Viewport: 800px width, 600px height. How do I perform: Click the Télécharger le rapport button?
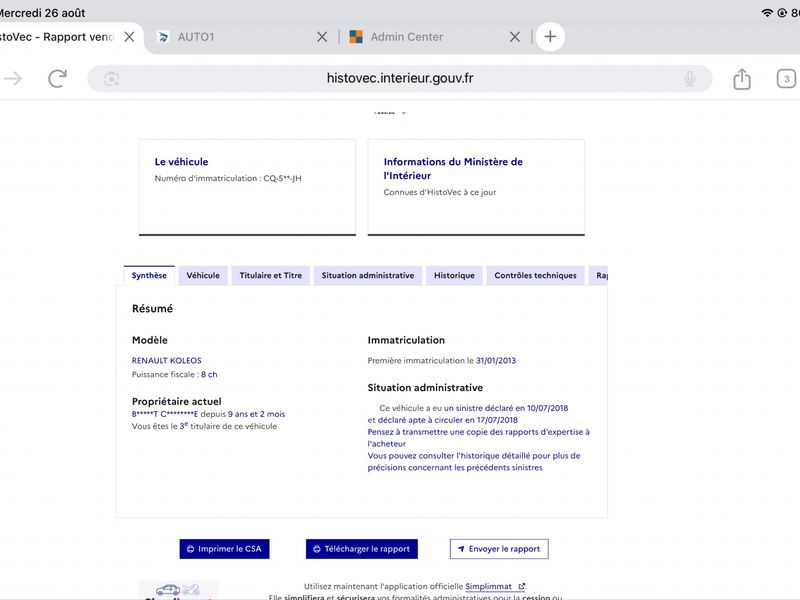(x=362, y=549)
